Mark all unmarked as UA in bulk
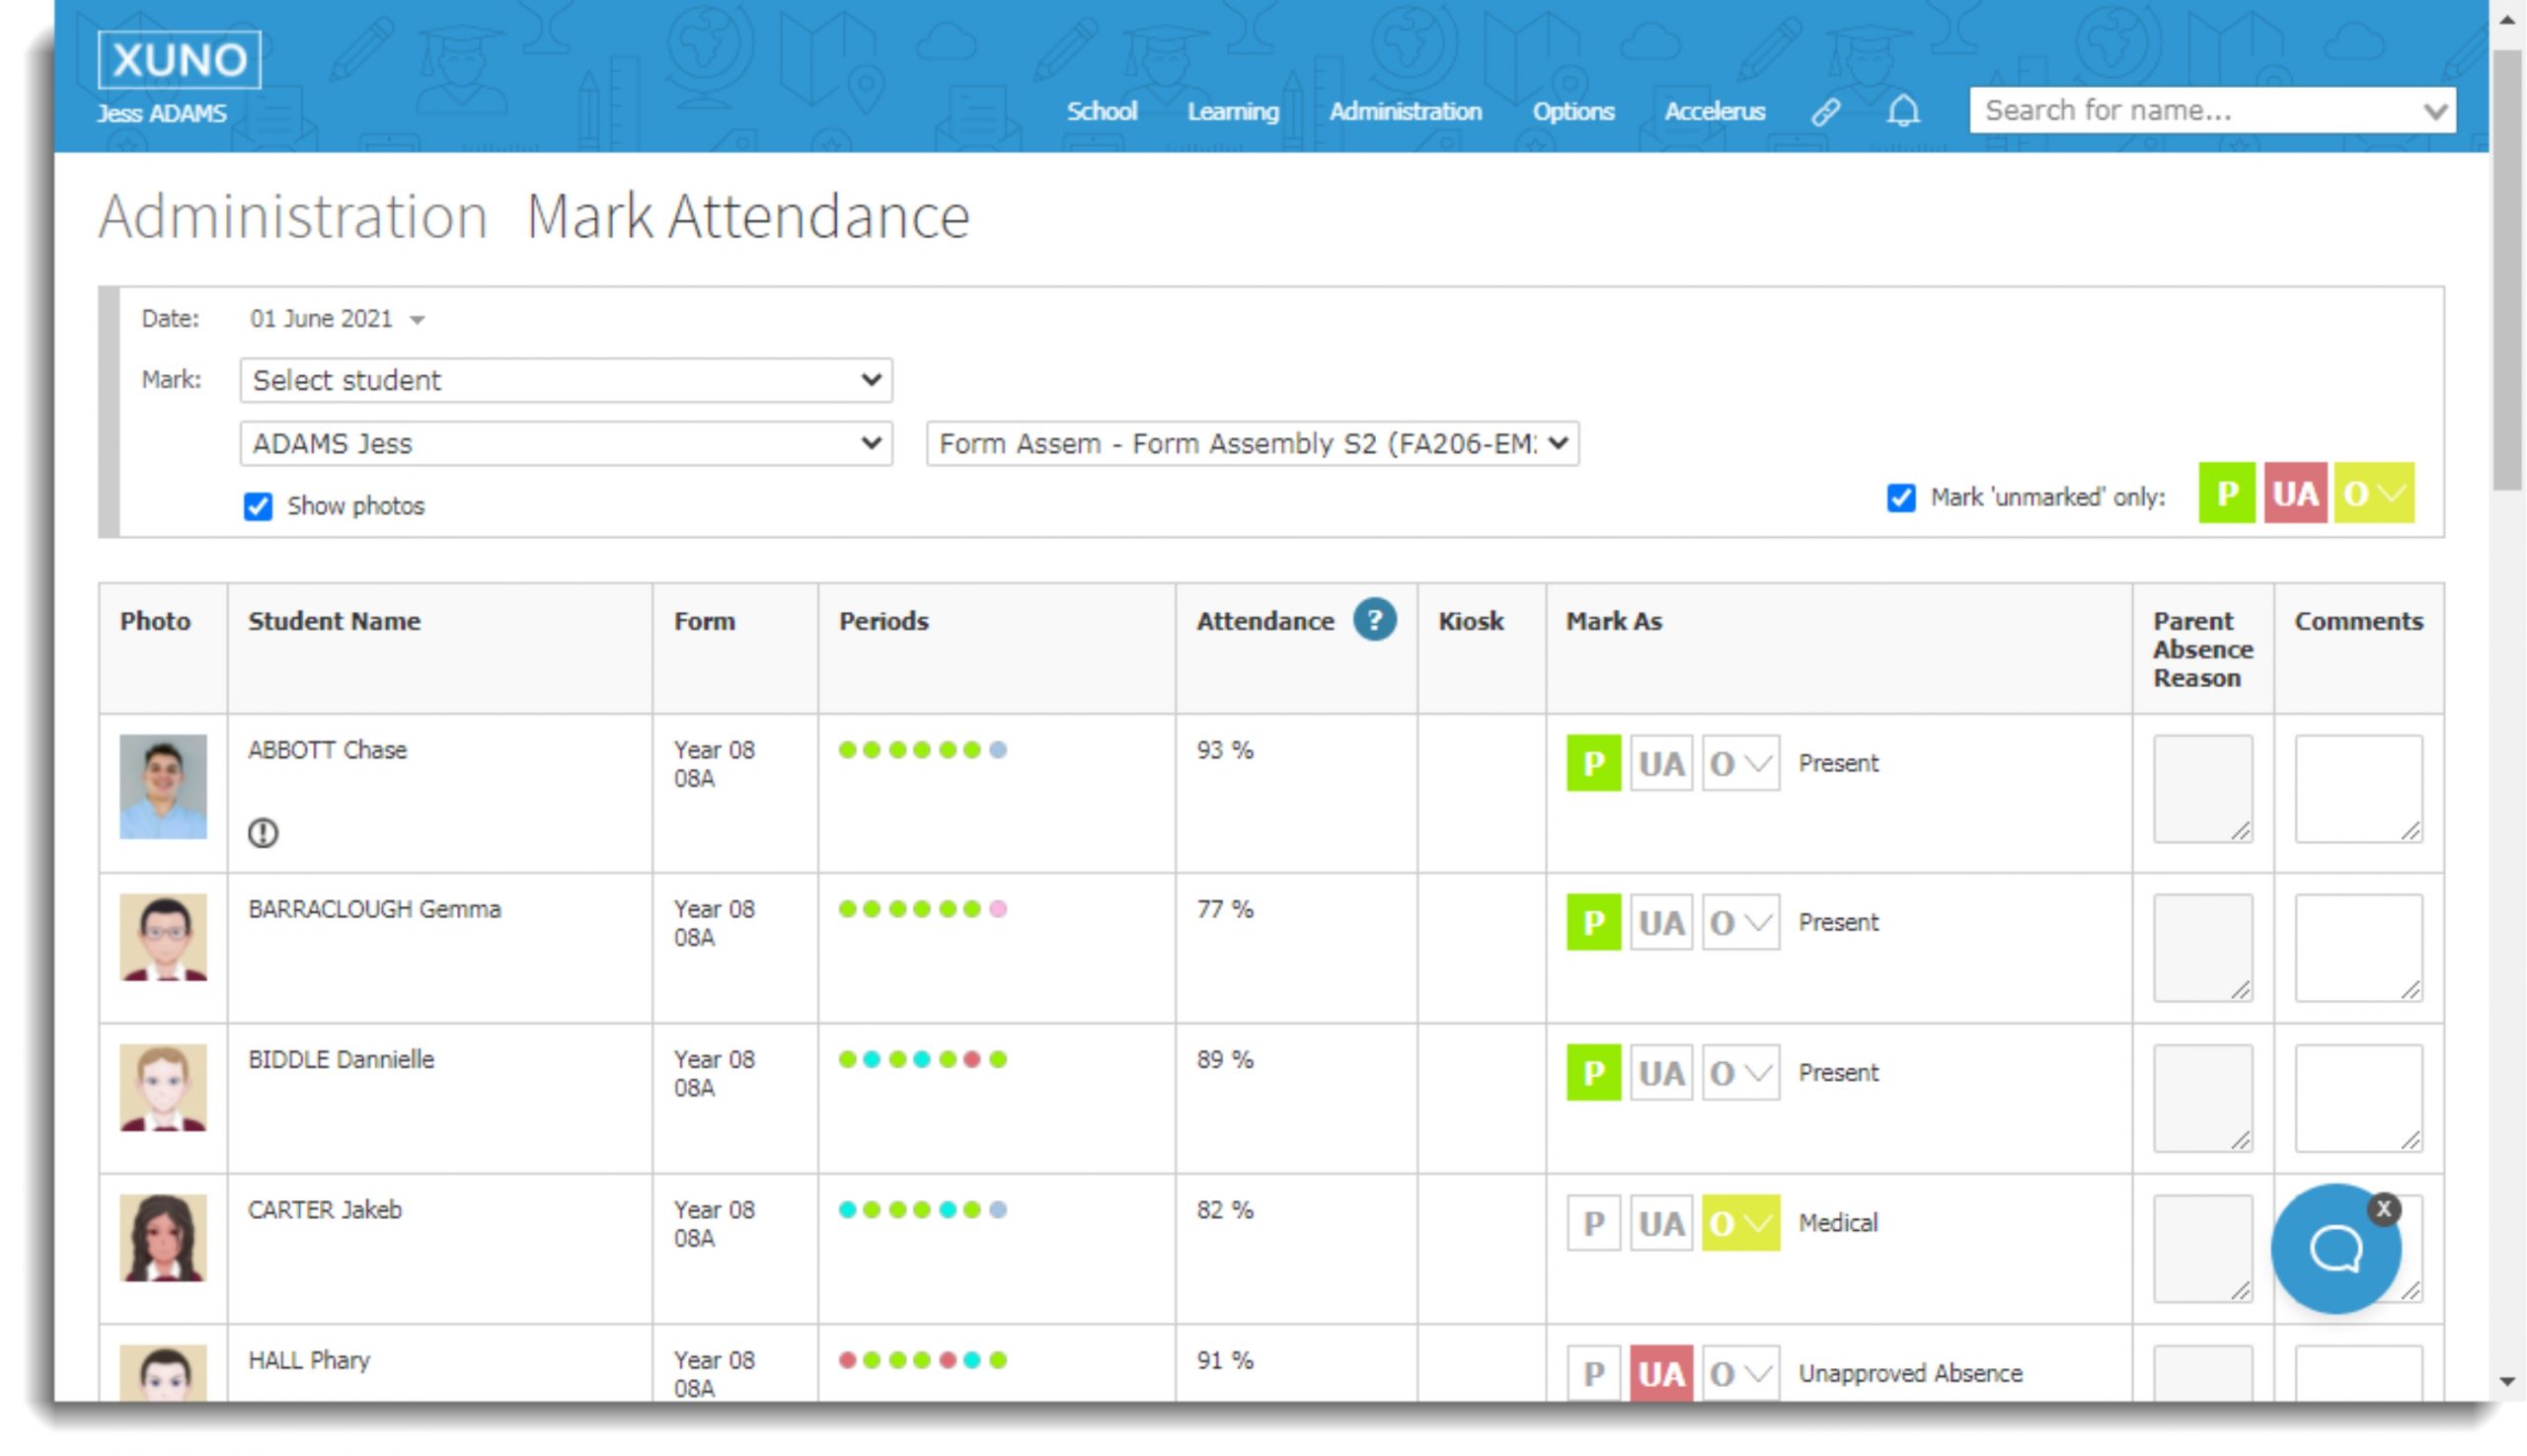The width and height of the screenshot is (2527, 1456). 2294,493
